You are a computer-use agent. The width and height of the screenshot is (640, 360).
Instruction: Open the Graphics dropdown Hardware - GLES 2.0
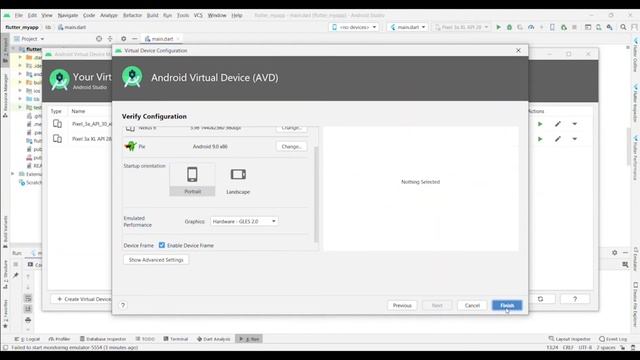[x=244, y=221]
